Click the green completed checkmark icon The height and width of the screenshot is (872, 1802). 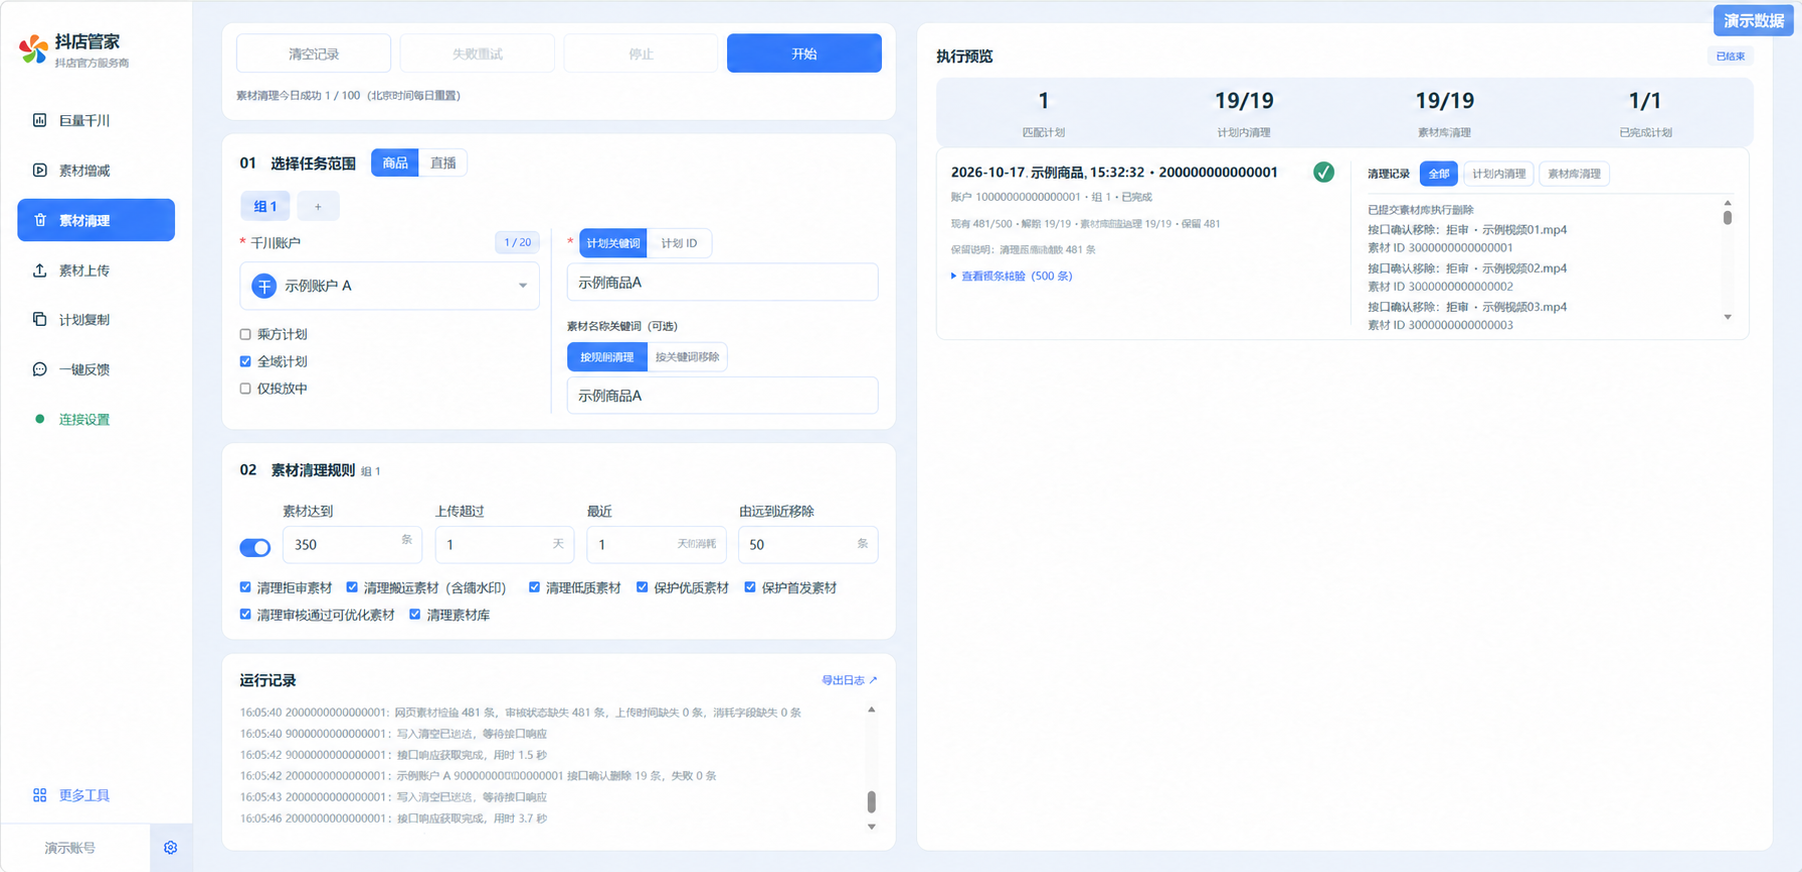click(1323, 172)
